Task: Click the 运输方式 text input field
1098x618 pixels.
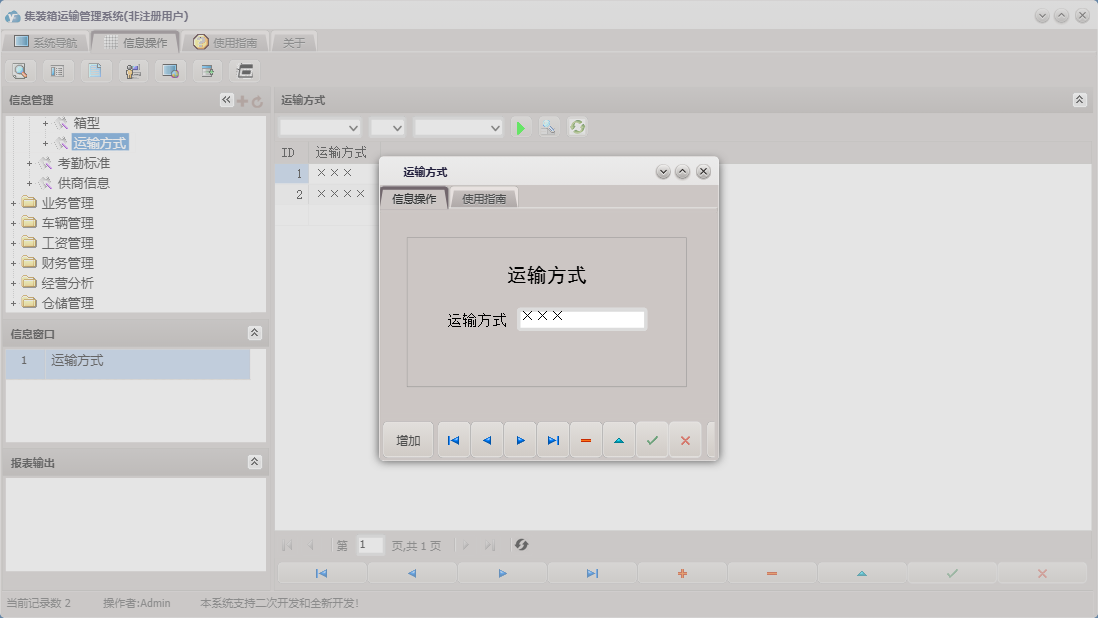Action: pos(582,318)
